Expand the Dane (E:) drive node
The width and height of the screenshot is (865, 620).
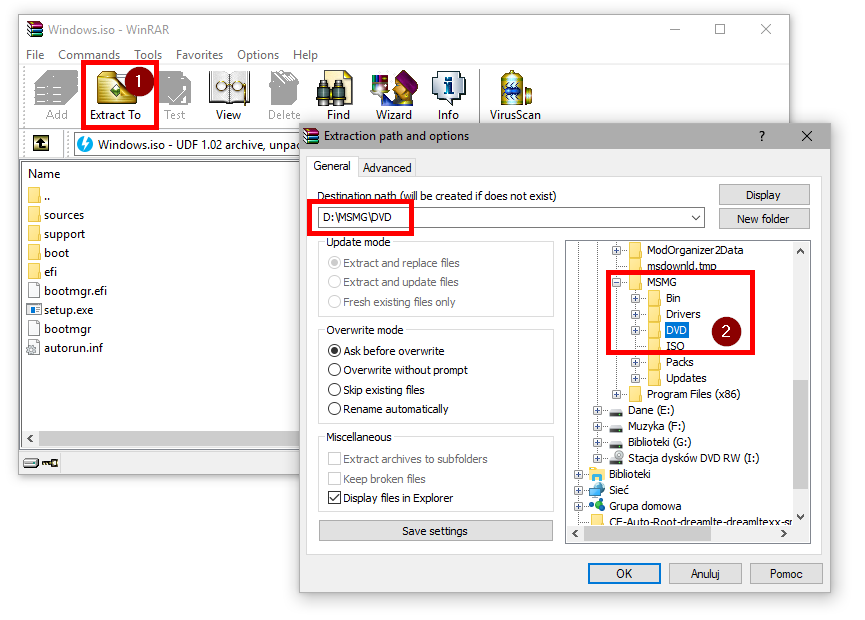597,410
